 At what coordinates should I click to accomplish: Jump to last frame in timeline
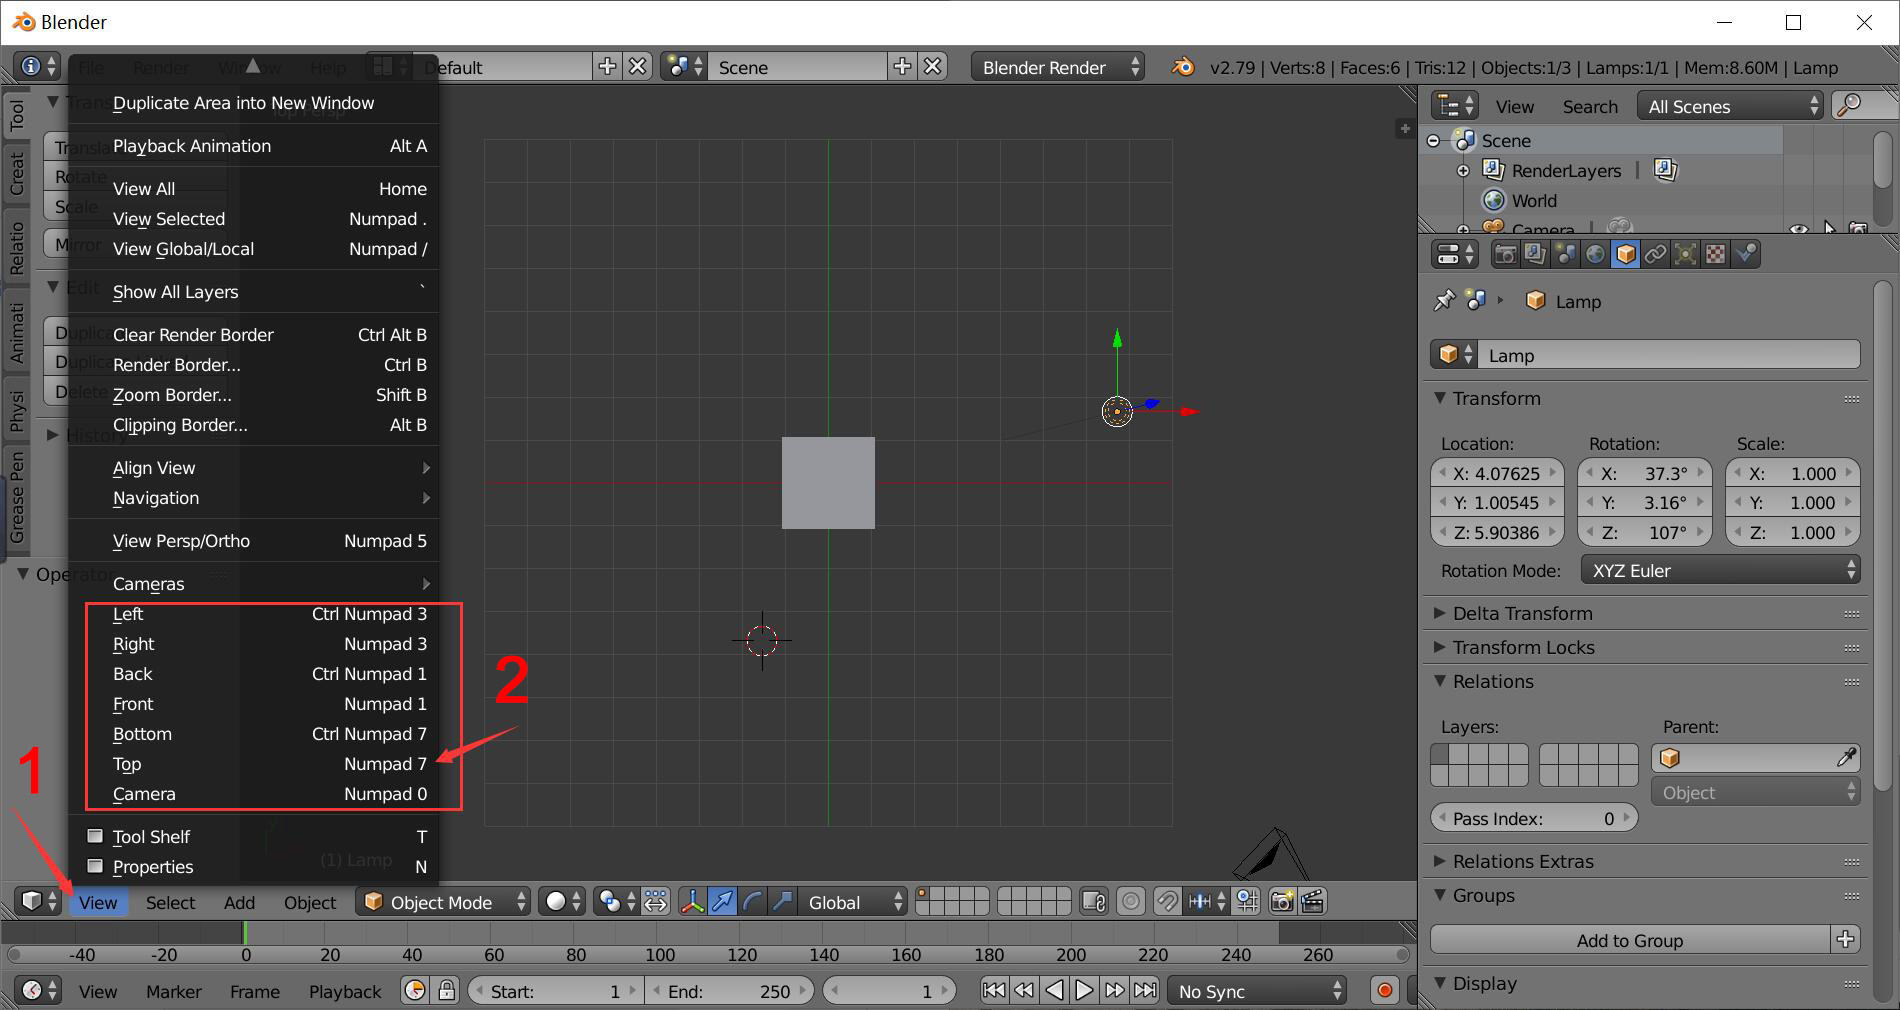[1145, 991]
